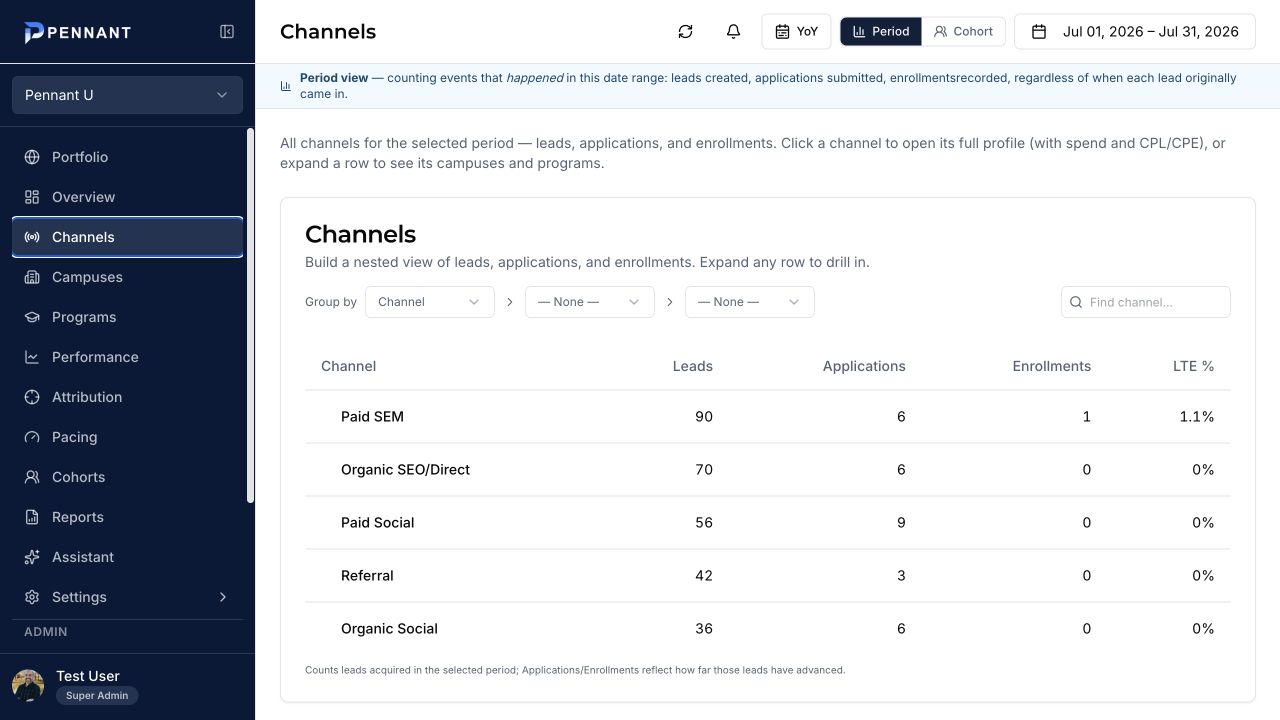The width and height of the screenshot is (1280, 720).
Task: Open the Group by Channel dropdown
Action: [x=430, y=302]
